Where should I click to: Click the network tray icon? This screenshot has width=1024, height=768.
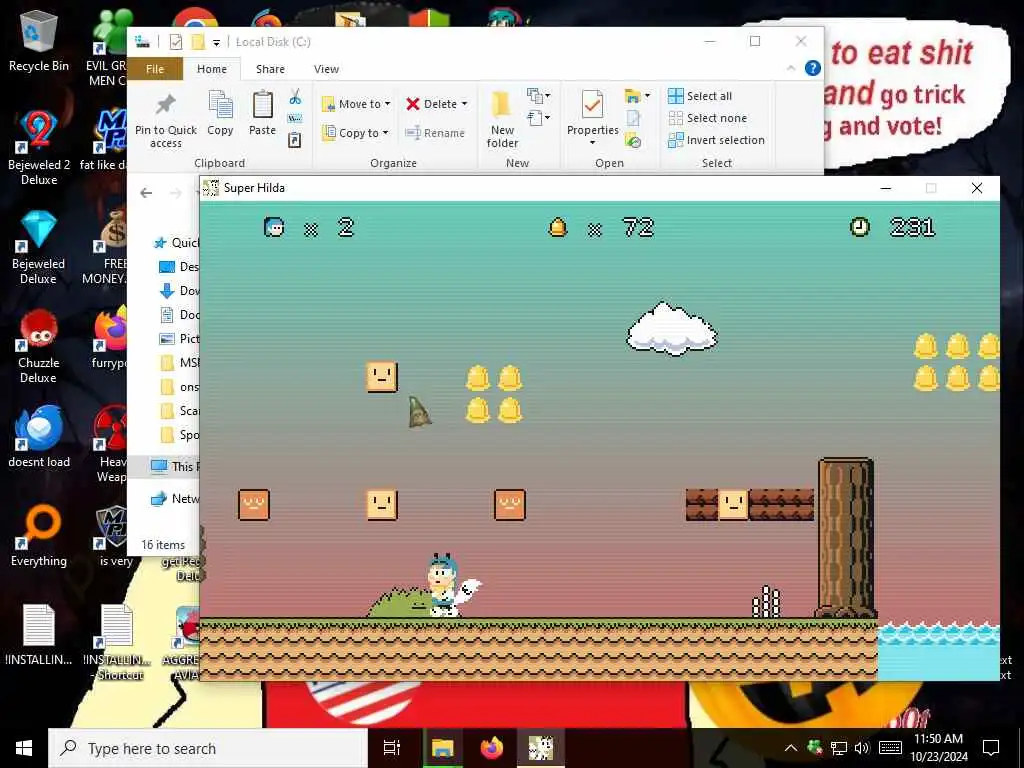(x=839, y=748)
